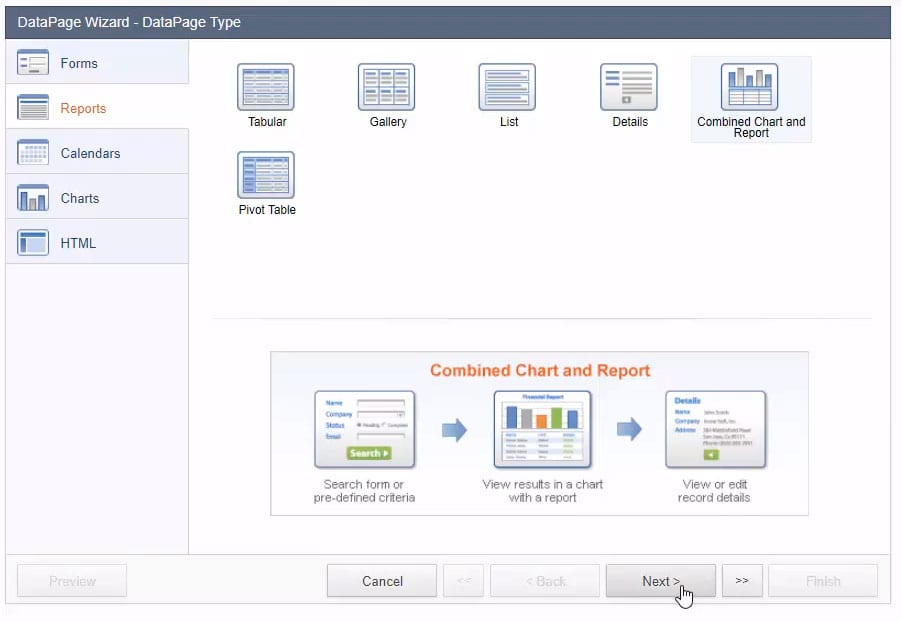Cancel the DataPage wizard
The width and height of the screenshot is (901, 622).
(382, 581)
